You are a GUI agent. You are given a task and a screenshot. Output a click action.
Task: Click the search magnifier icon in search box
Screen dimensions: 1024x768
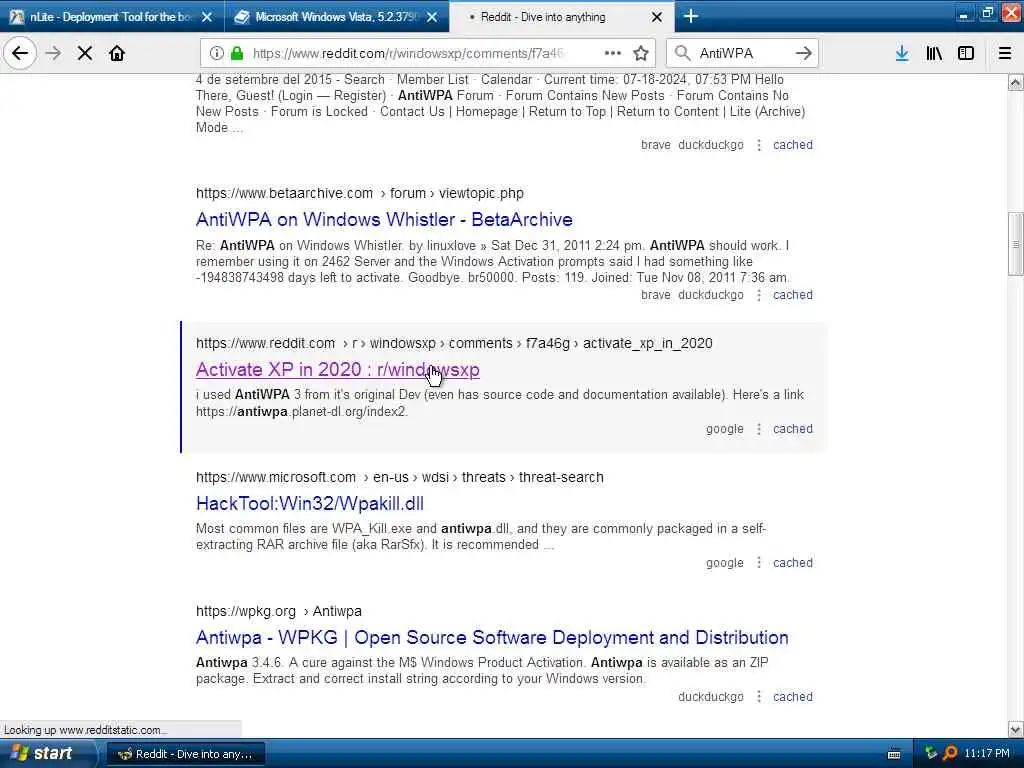[682, 53]
